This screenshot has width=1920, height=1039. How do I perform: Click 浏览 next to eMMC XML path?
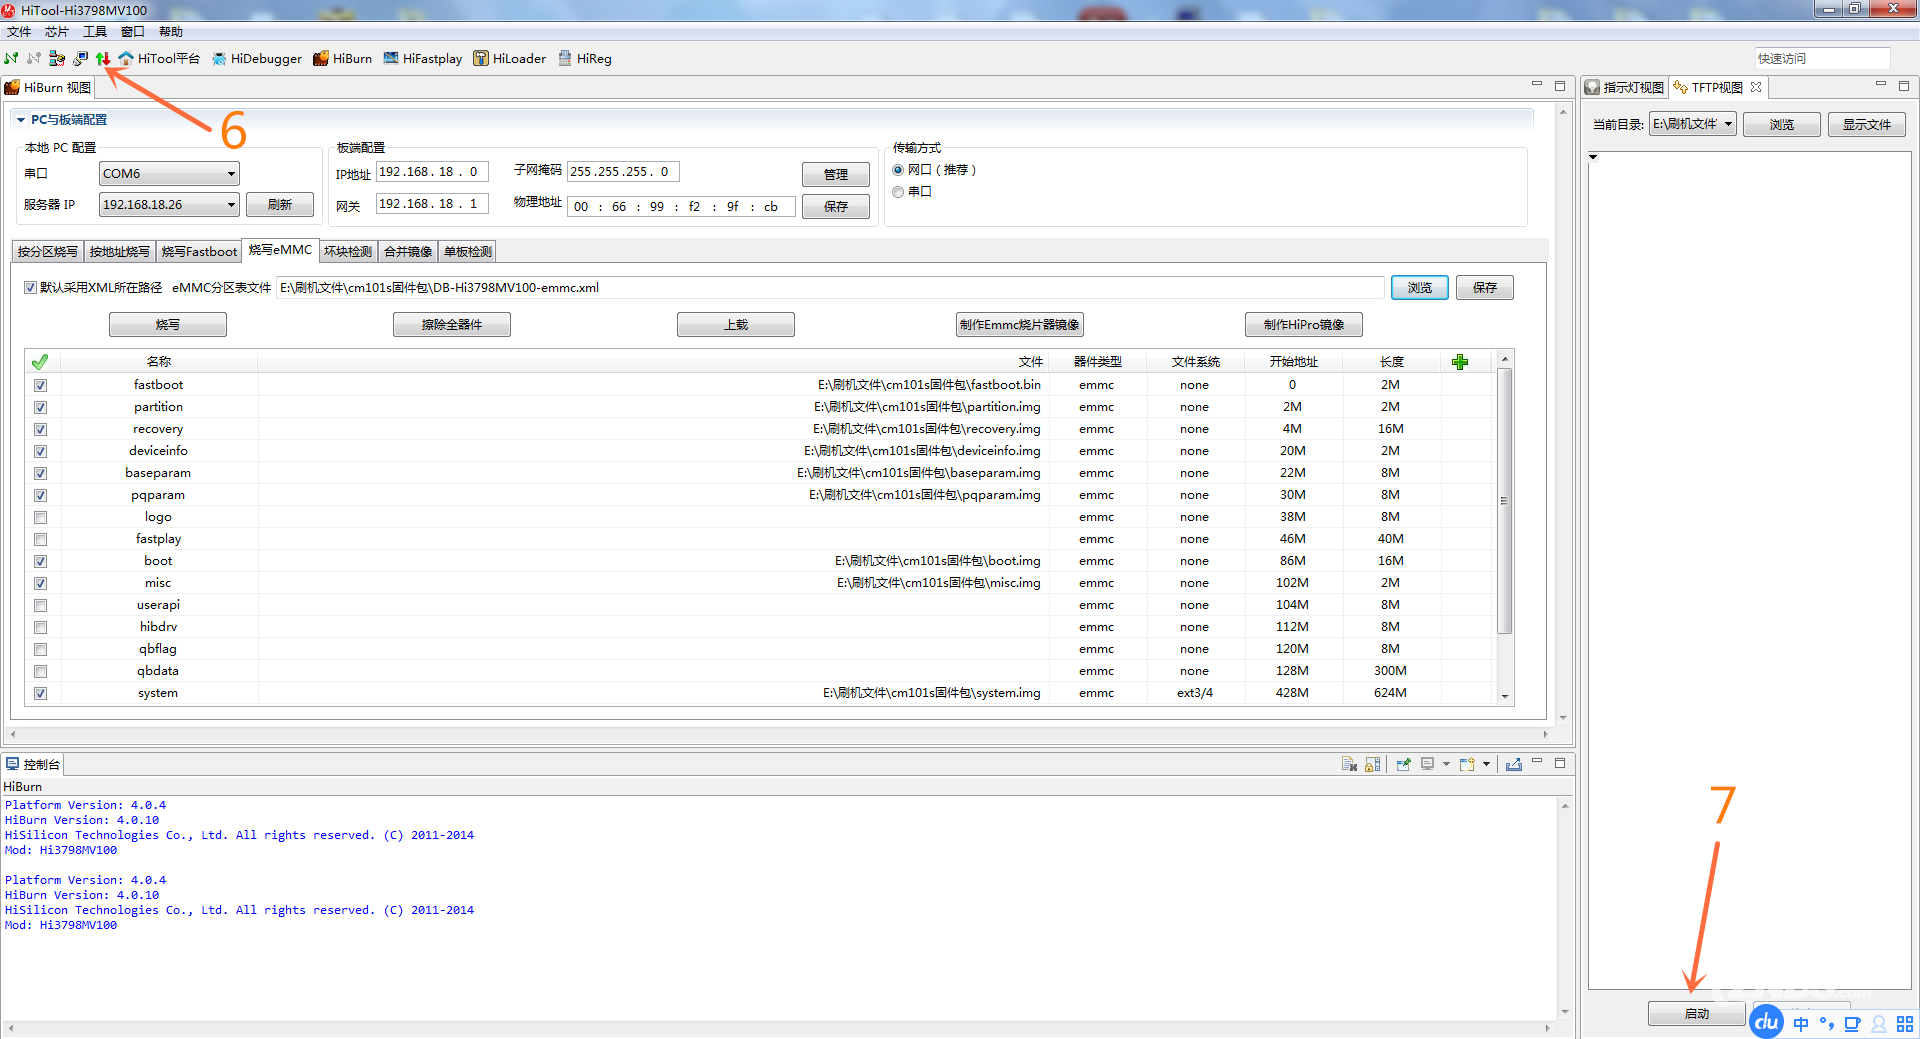[1420, 288]
